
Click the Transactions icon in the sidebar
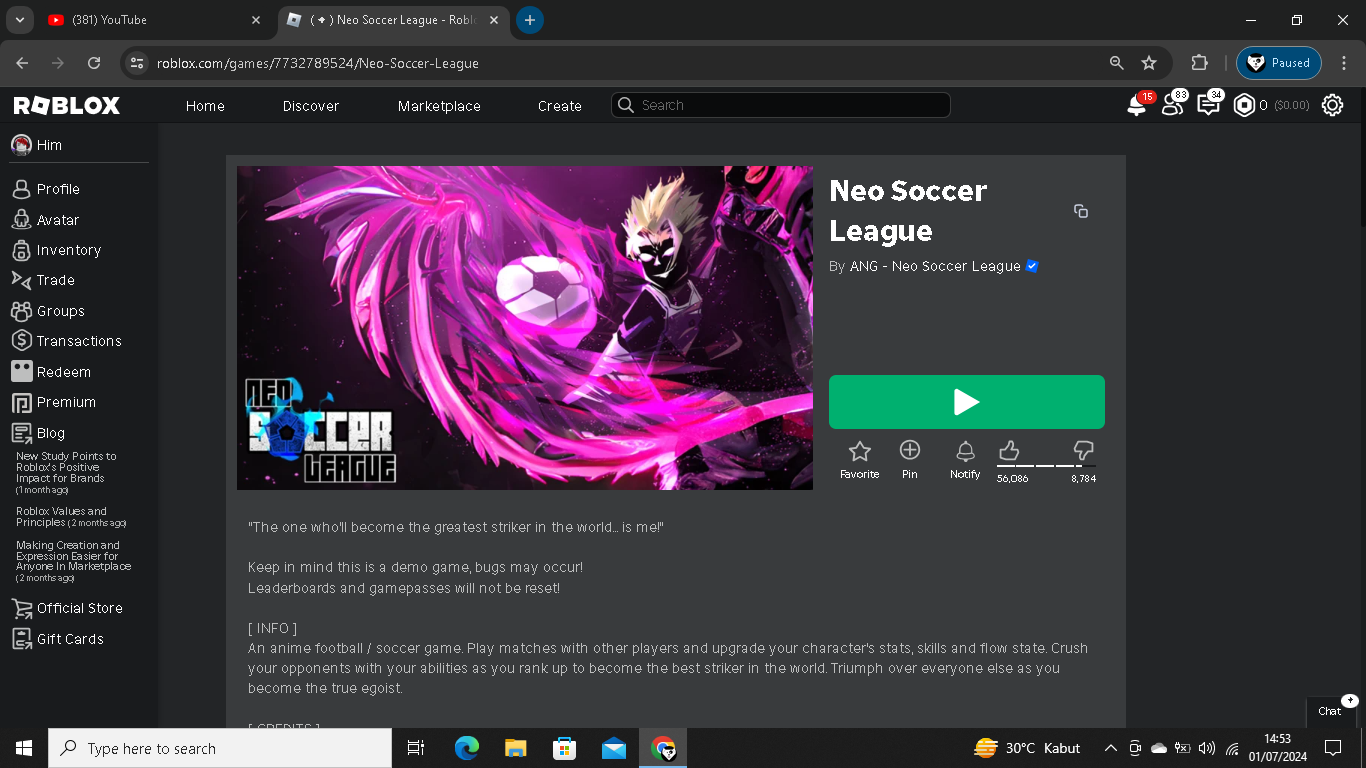pyautogui.click(x=21, y=341)
